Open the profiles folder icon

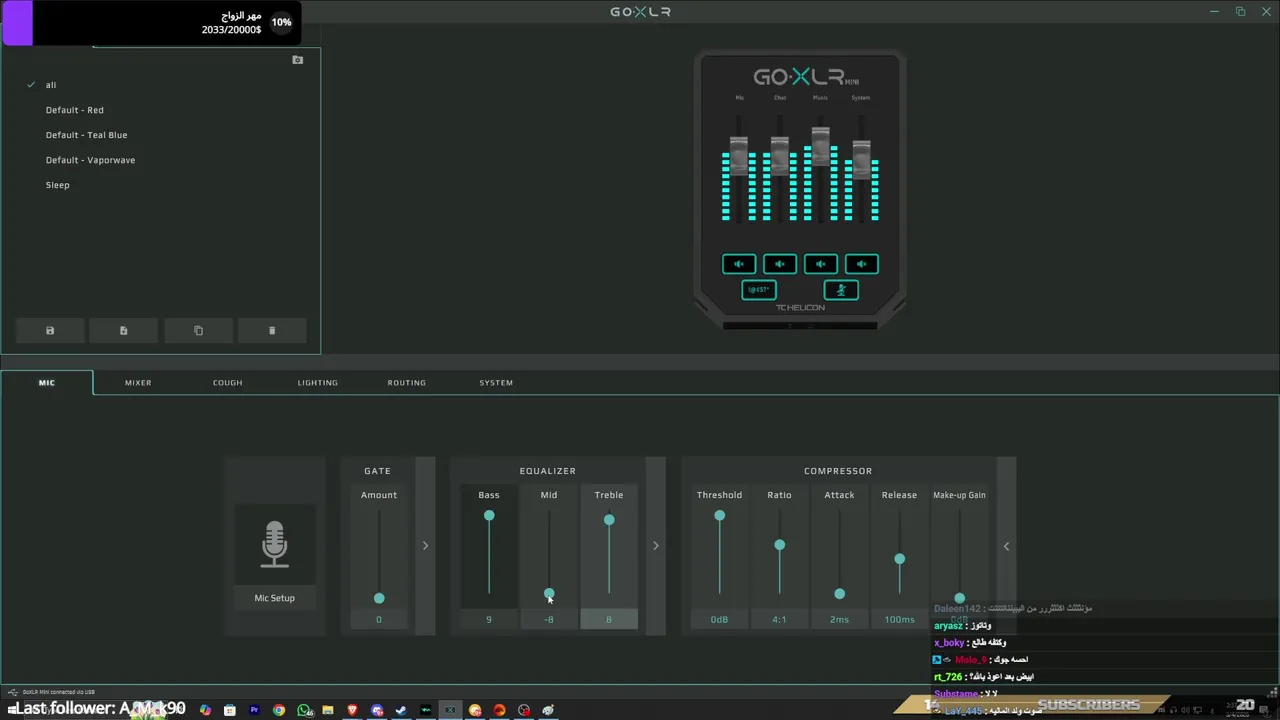click(x=297, y=60)
